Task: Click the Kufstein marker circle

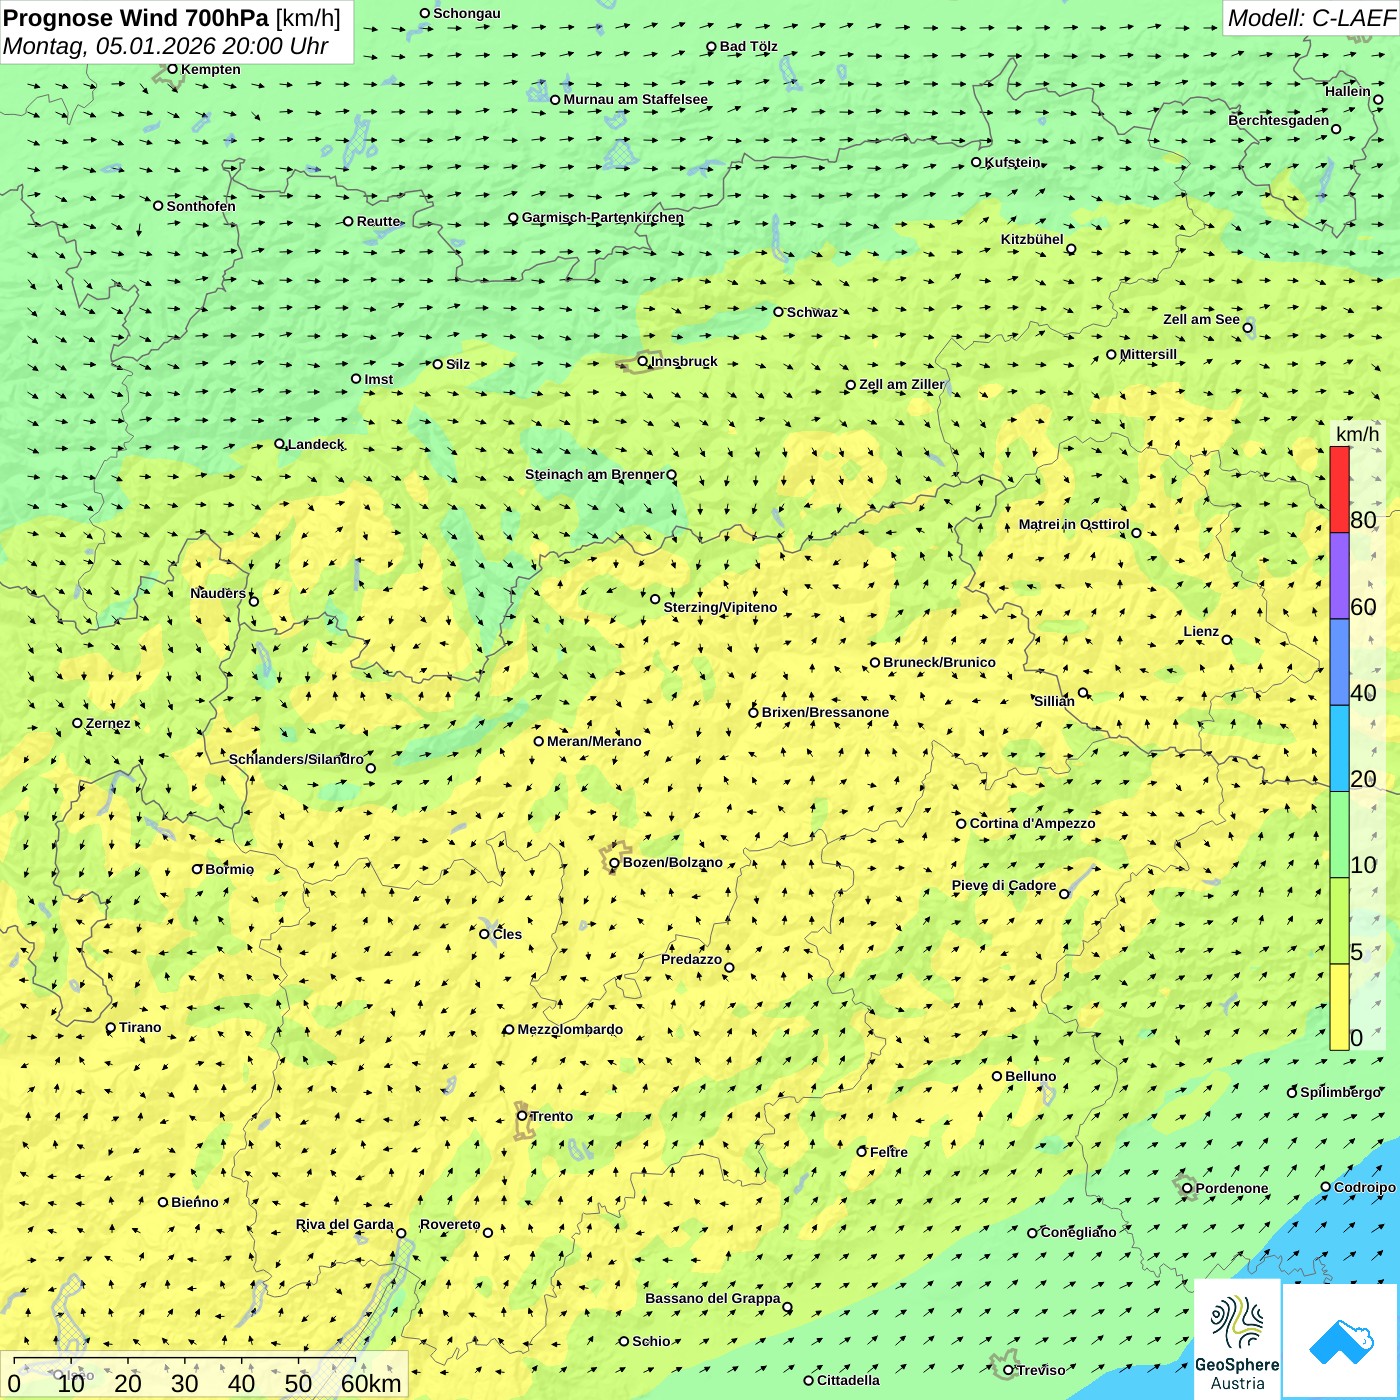Action: pos(977,162)
